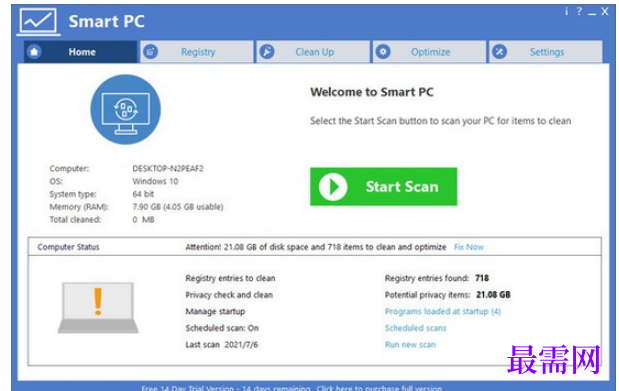The width and height of the screenshot is (619, 391).
Task: Click the Run new scan link
Action: tap(410, 345)
